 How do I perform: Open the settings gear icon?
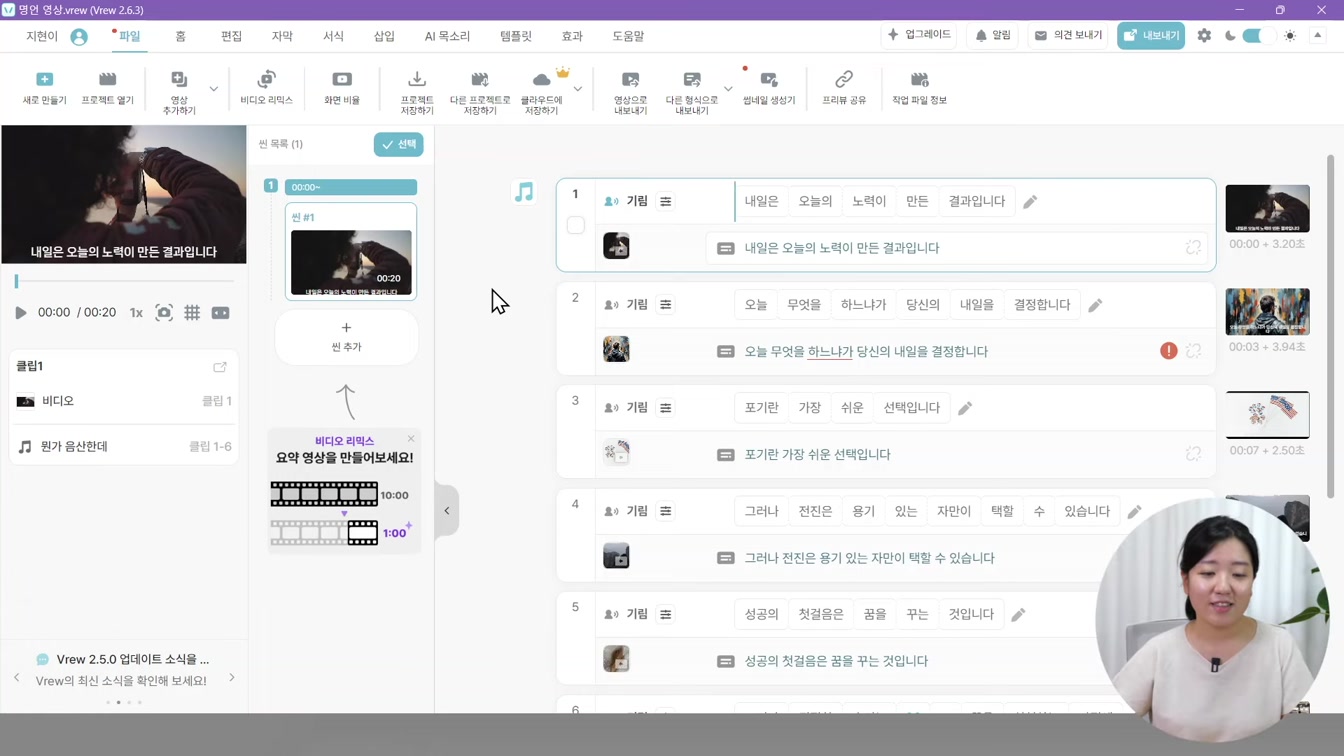(1204, 35)
